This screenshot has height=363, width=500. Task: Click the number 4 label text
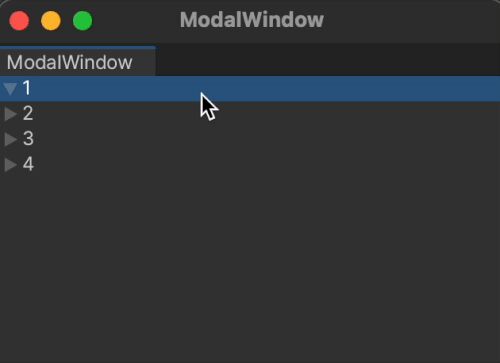[x=28, y=164]
